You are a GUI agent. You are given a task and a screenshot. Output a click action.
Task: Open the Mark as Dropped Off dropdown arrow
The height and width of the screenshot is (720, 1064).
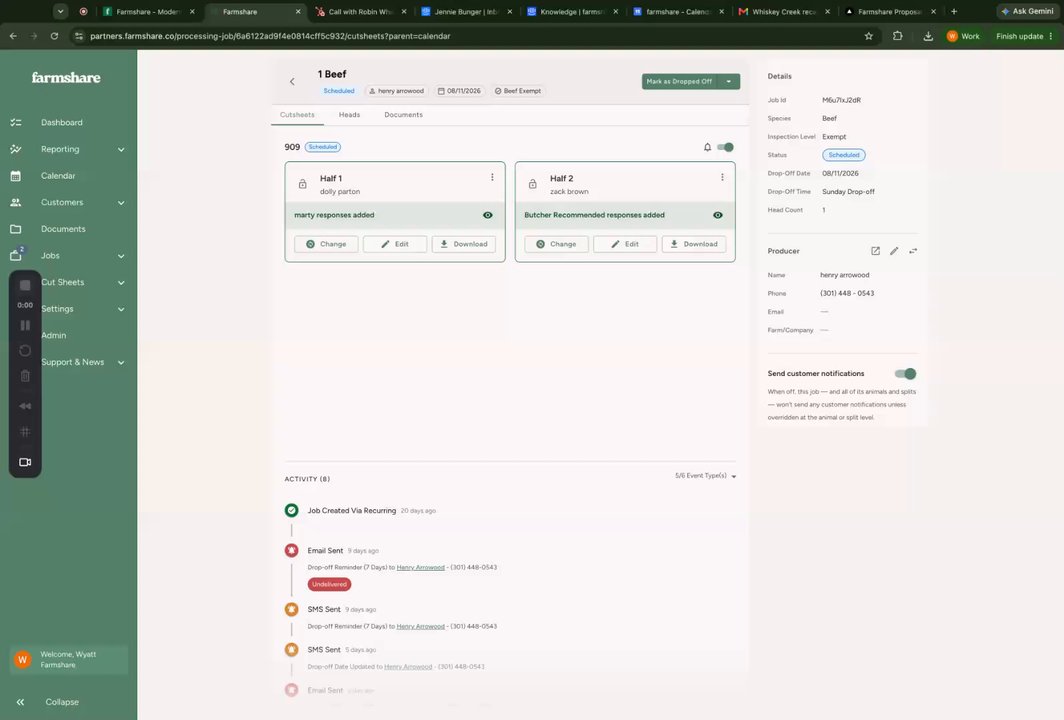[x=729, y=81]
